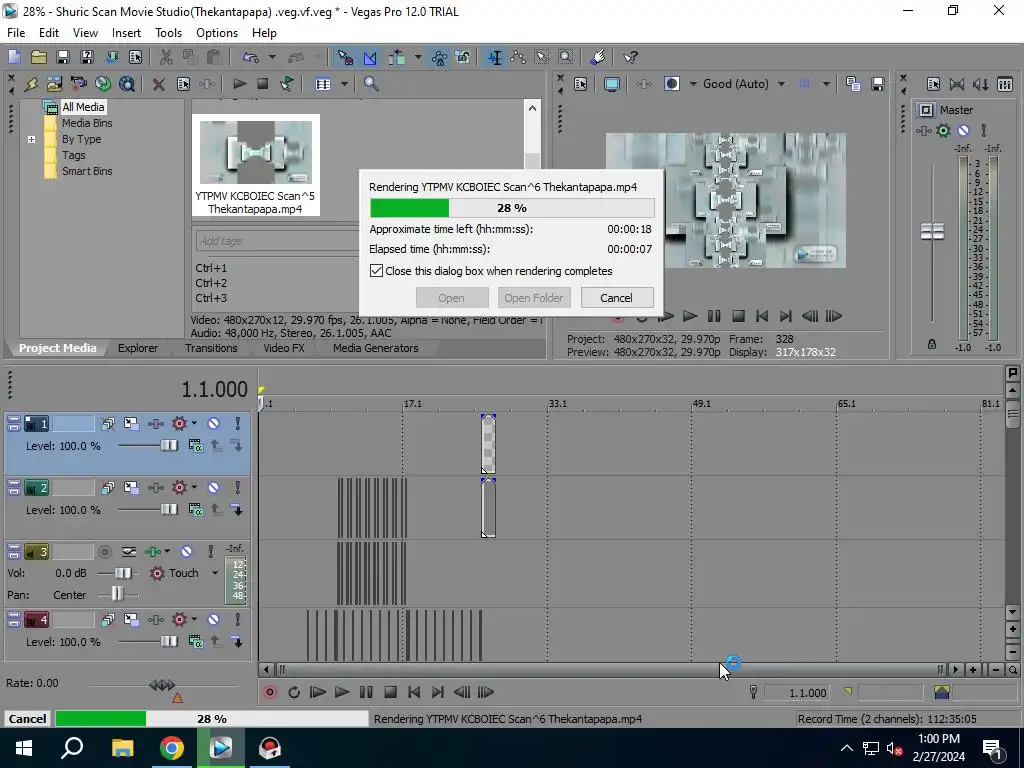Click Preview on External Monitor icon
1024x768 pixels.
click(x=611, y=84)
